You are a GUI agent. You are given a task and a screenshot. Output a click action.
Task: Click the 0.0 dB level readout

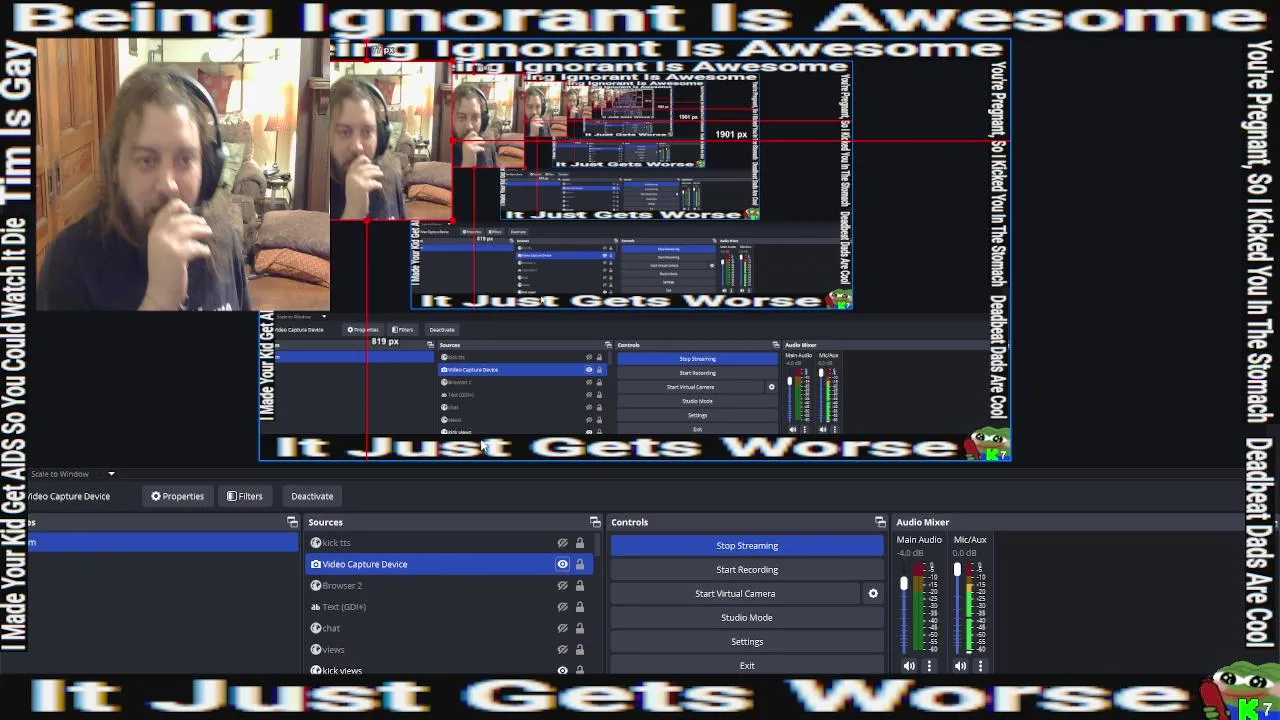point(964,553)
